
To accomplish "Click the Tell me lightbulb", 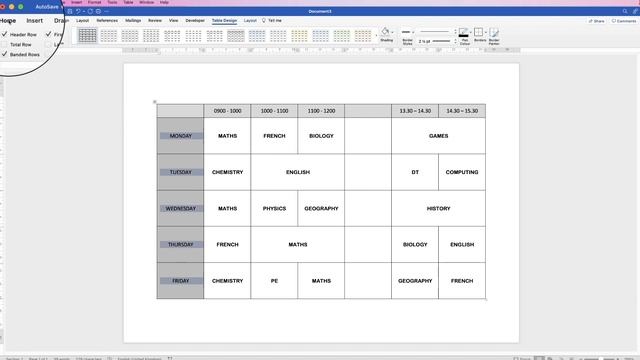I will [x=264, y=20].
